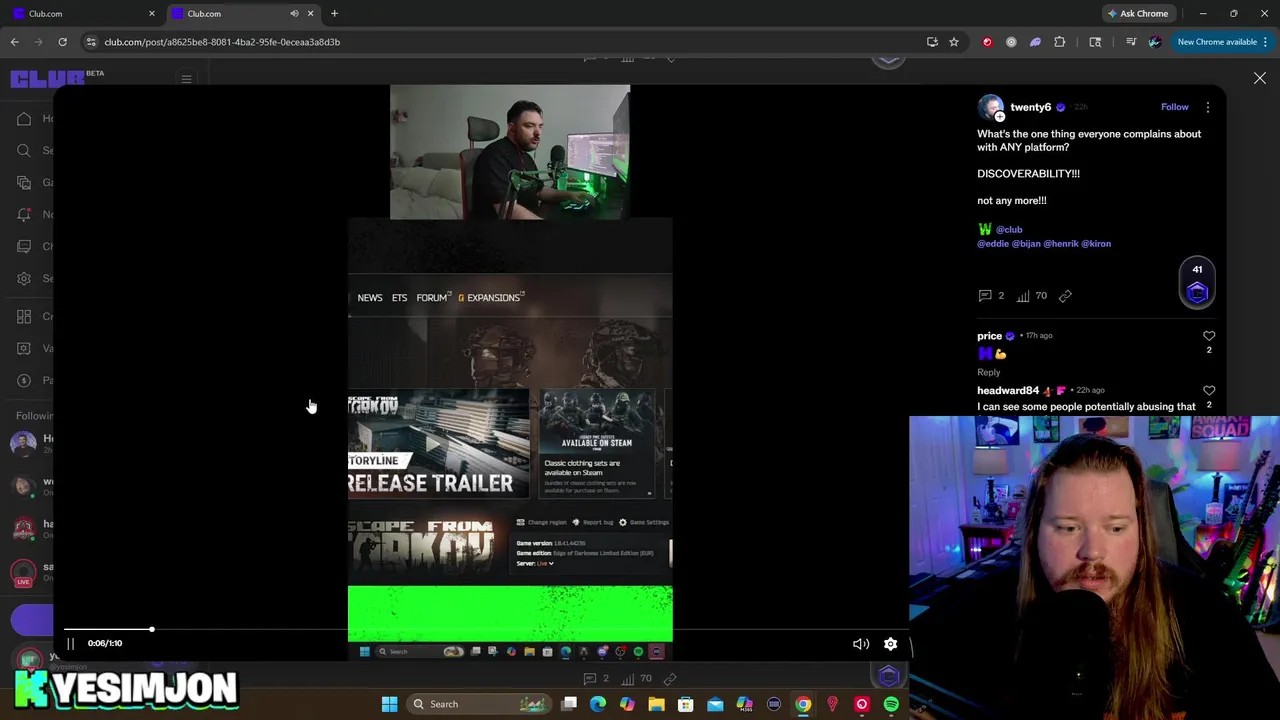Open twenty6 username link
The width and height of the screenshot is (1280, 720).
click(1030, 107)
